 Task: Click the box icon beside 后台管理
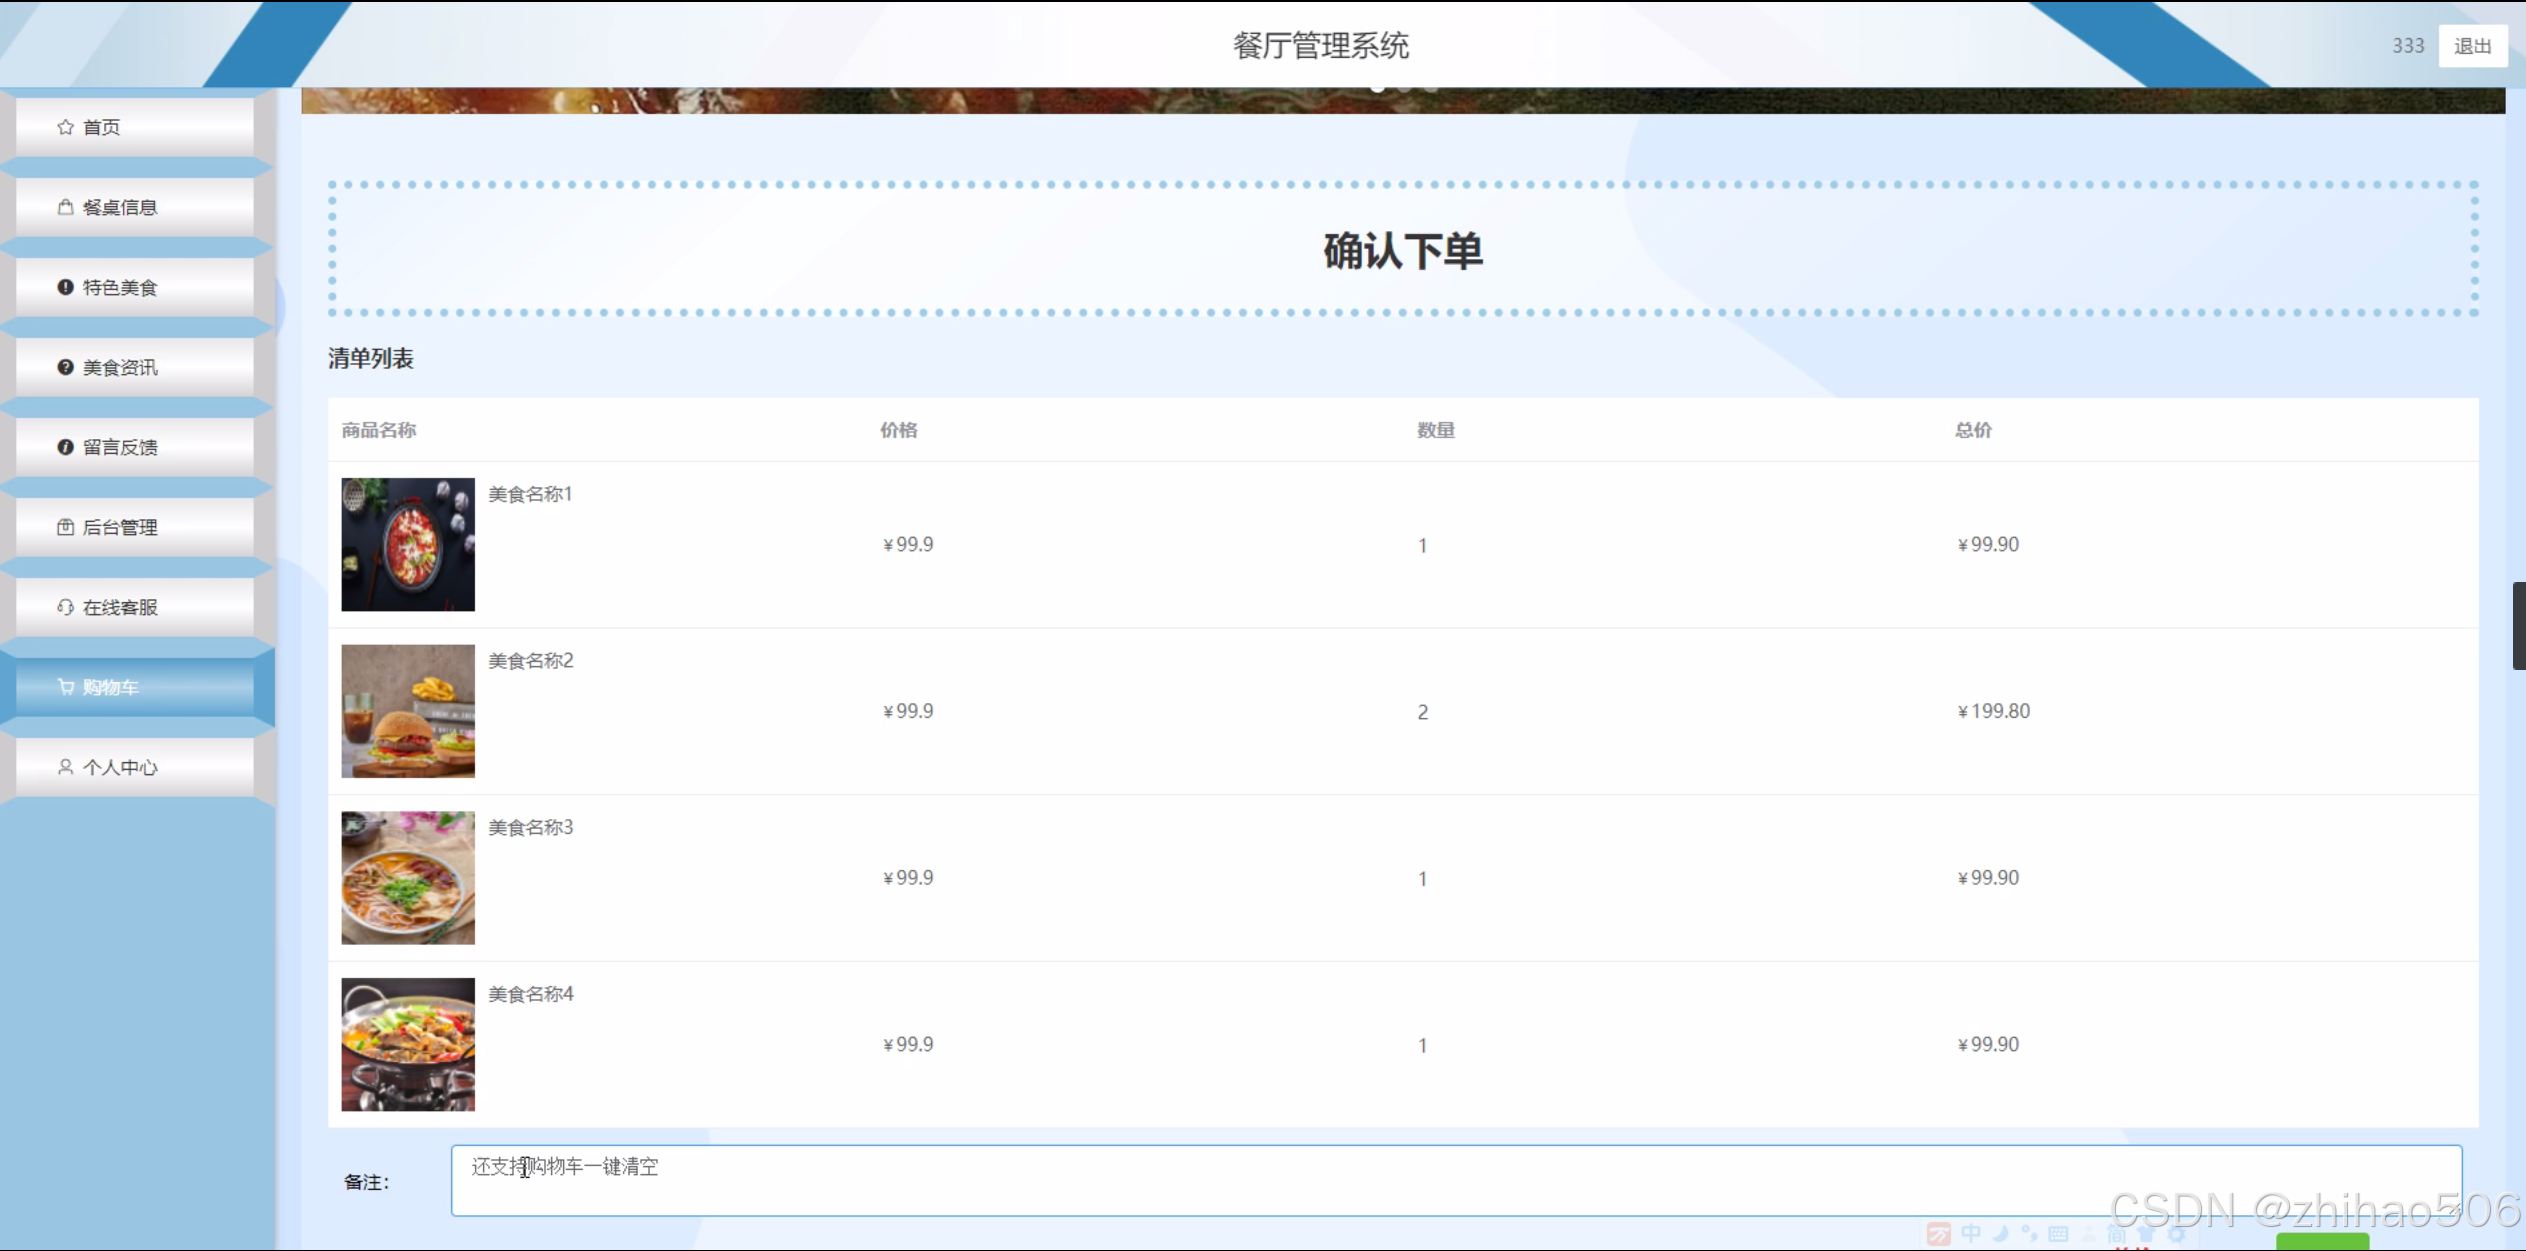click(x=66, y=527)
